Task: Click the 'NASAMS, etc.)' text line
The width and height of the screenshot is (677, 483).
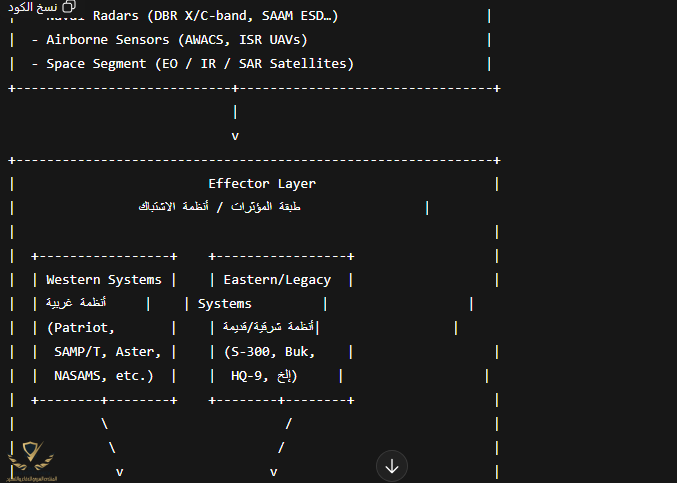Action: coord(104,376)
